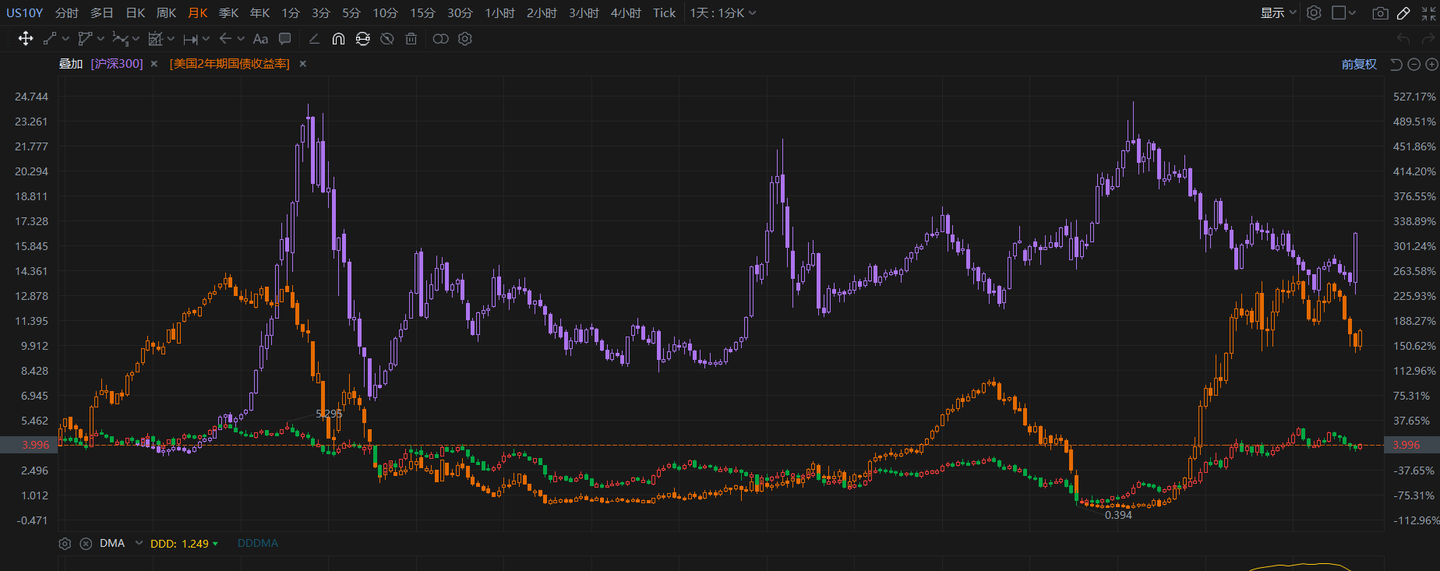Switch to 5分 period
This screenshot has height=571, width=1440.
pos(351,13)
